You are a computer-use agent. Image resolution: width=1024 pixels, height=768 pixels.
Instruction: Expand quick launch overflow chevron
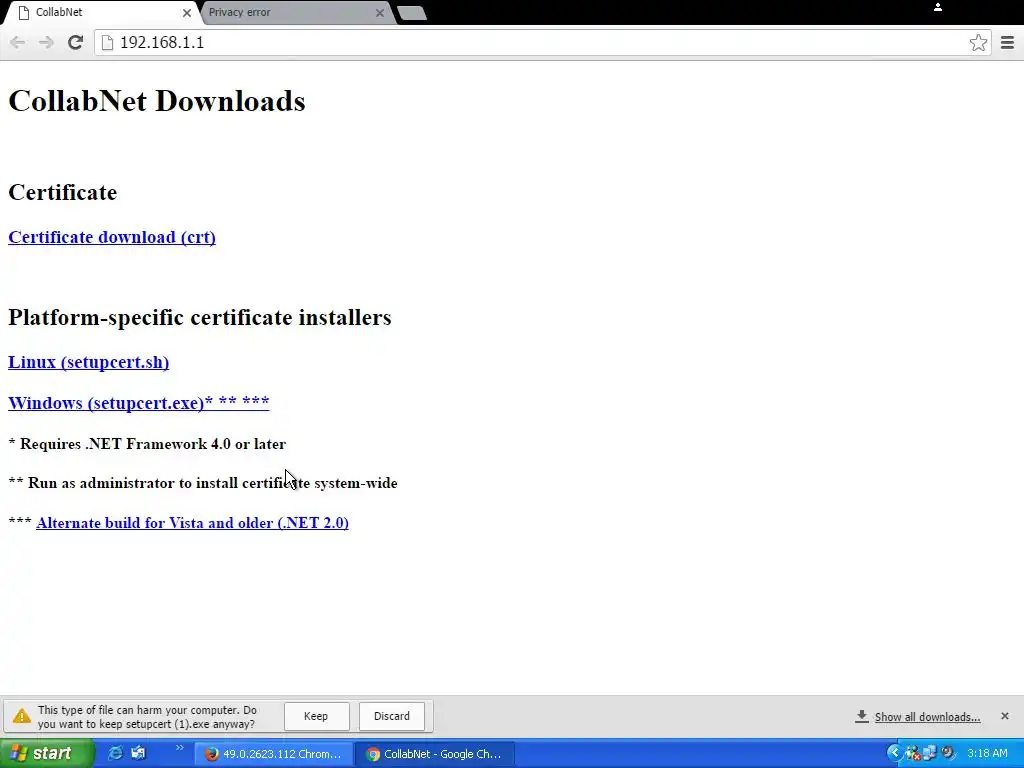[180, 748]
